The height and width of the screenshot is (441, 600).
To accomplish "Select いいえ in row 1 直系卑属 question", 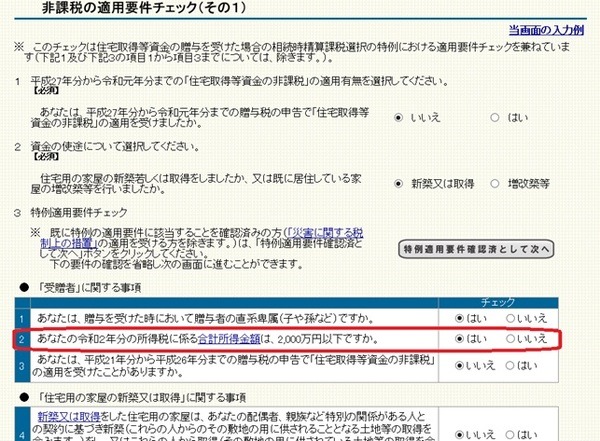I will pyautogui.click(x=510, y=318).
